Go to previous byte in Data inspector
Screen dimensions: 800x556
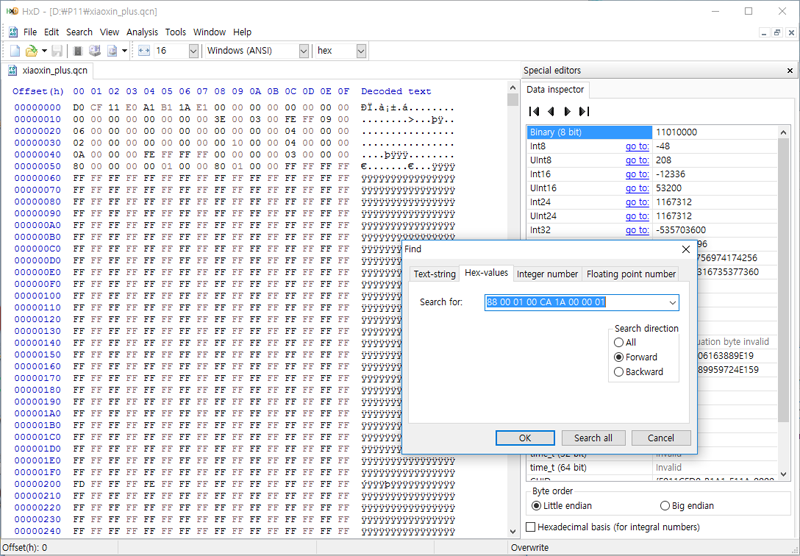pyautogui.click(x=551, y=111)
